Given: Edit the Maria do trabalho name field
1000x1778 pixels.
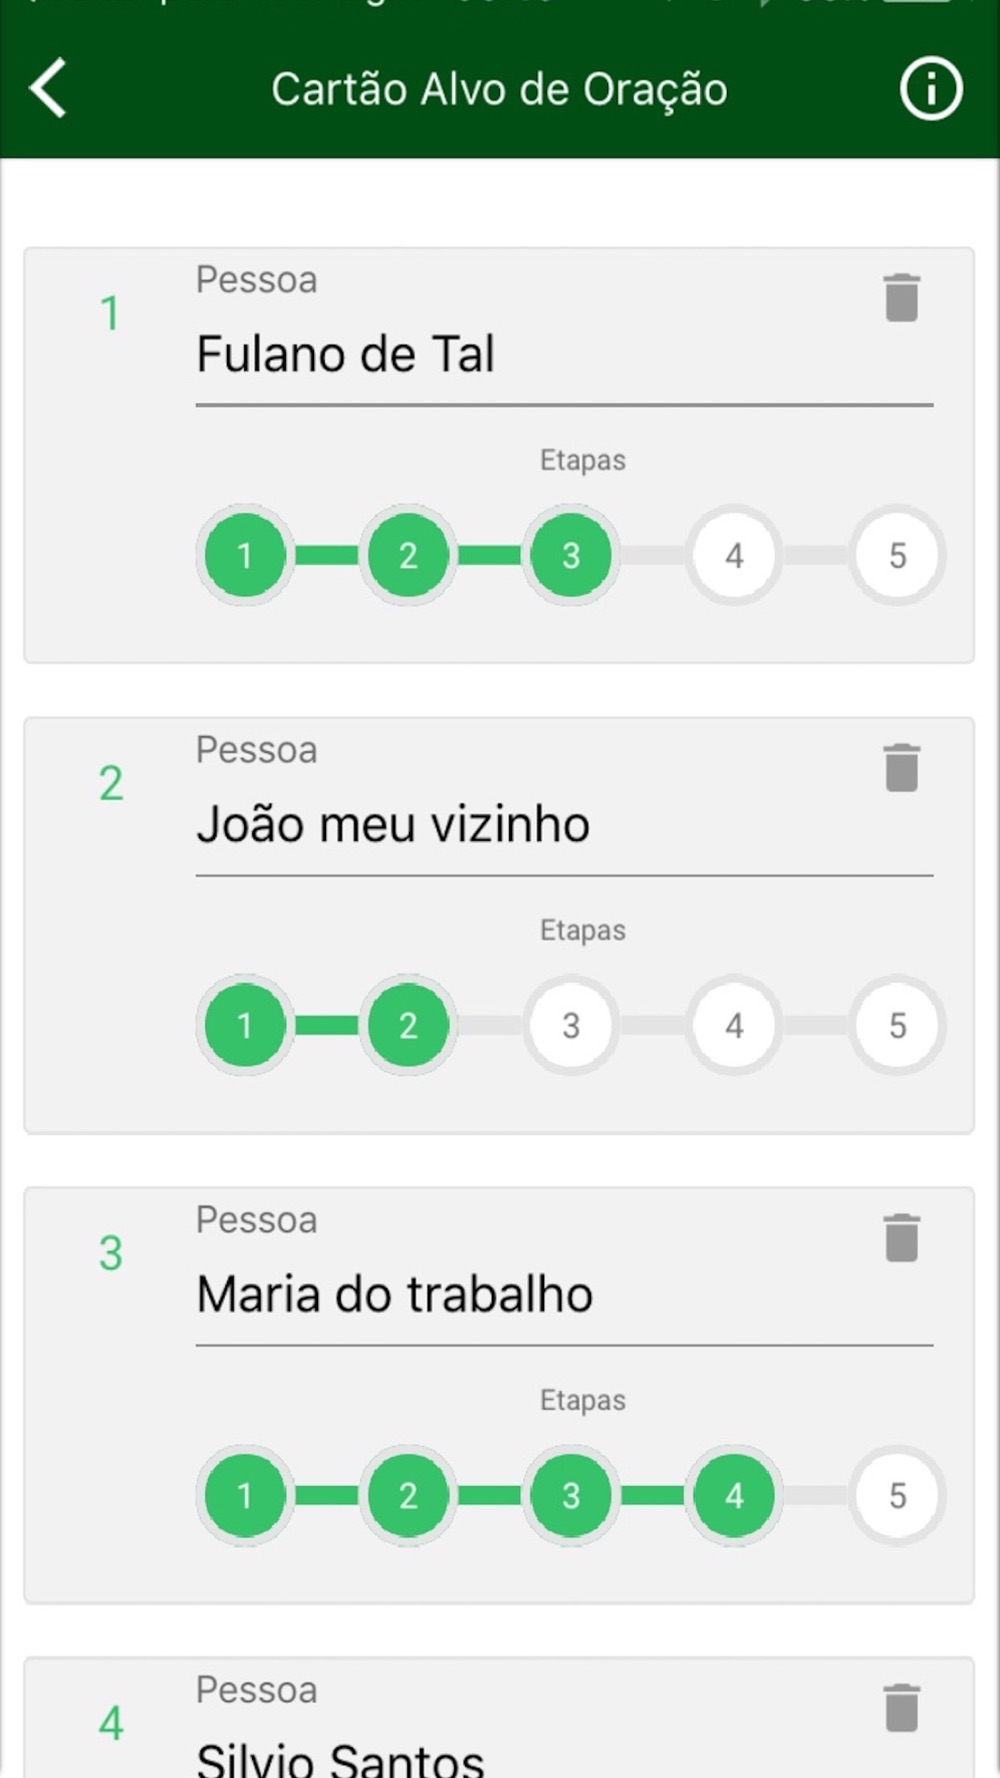Looking at the screenshot, I should tap(564, 1294).
